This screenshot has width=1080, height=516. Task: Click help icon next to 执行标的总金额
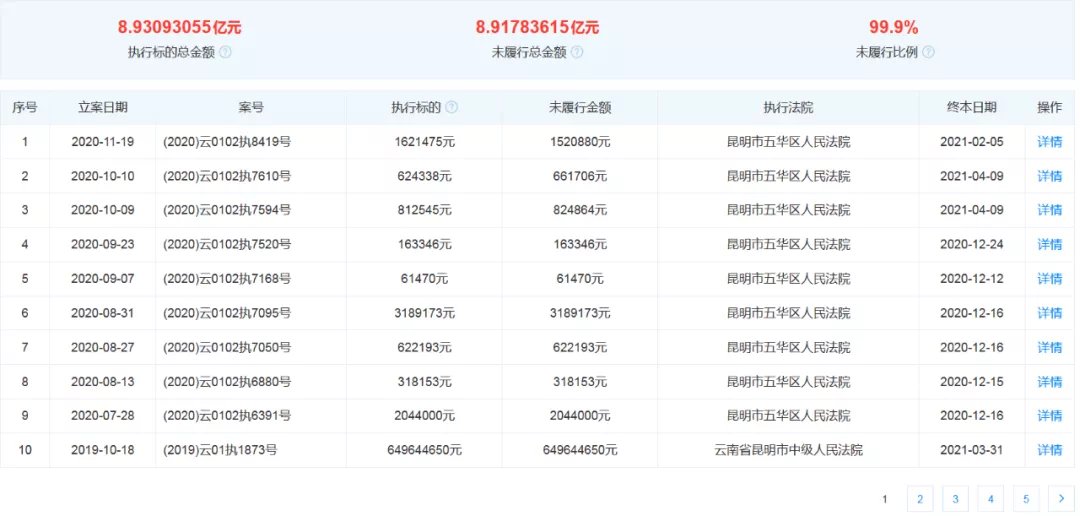[225, 52]
